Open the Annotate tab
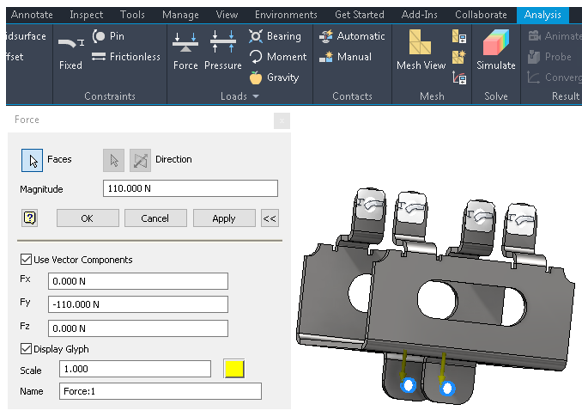Image resolution: width=582 pixels, height=411 pixels. click(32, 15)
